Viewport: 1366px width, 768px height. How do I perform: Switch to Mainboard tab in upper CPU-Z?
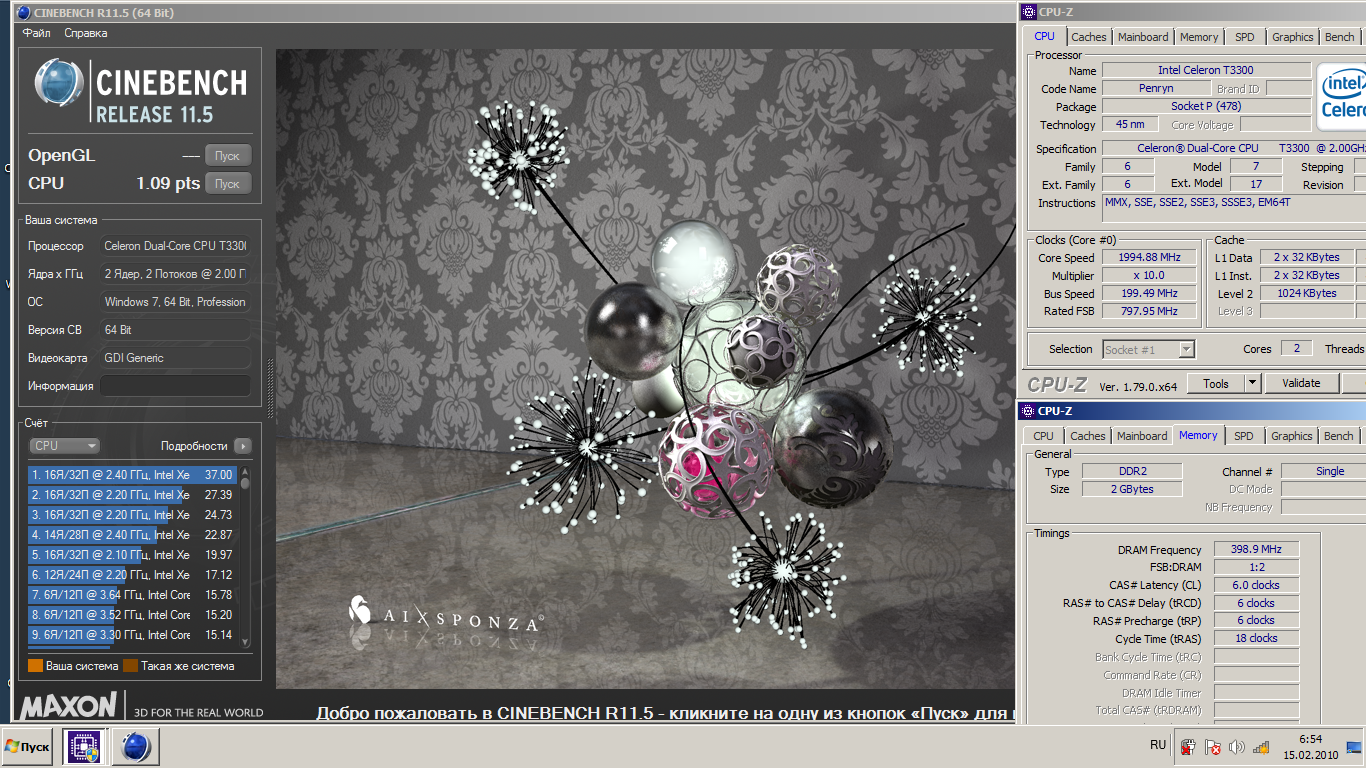pos(1143,37)
